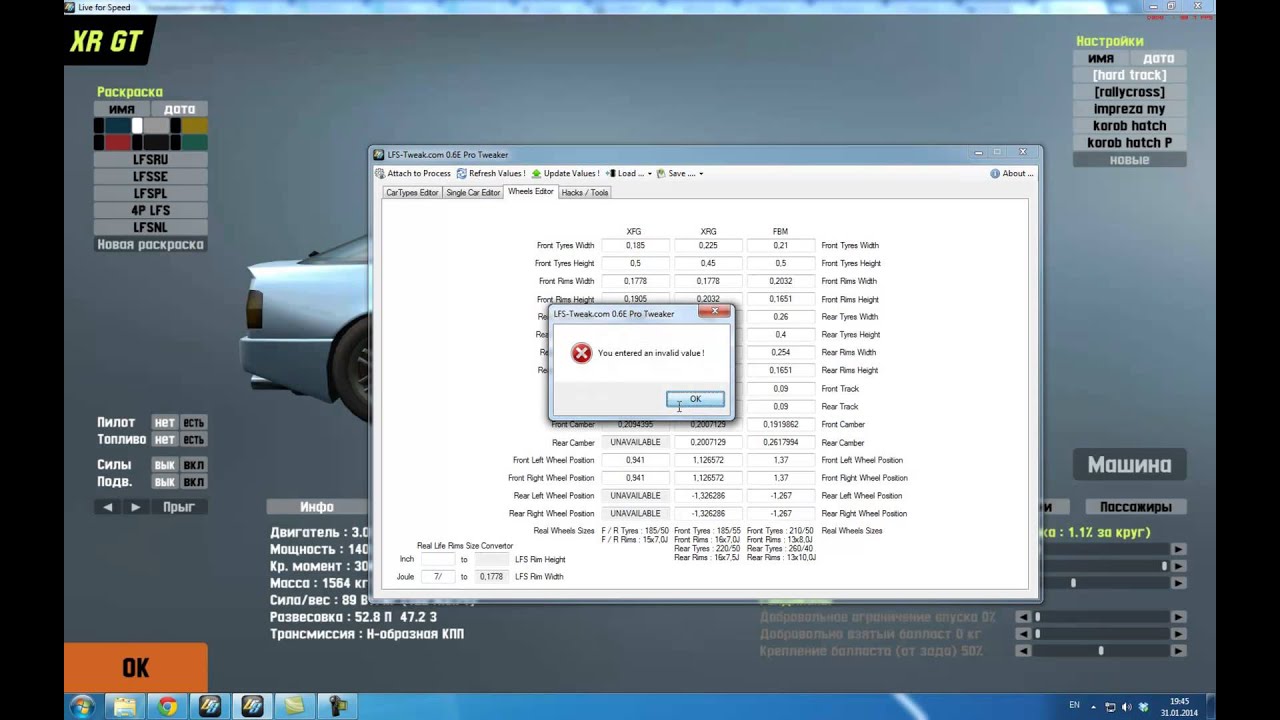
Task: Open the yellow notes taskbar icon
Action: (x=294, y=706)
